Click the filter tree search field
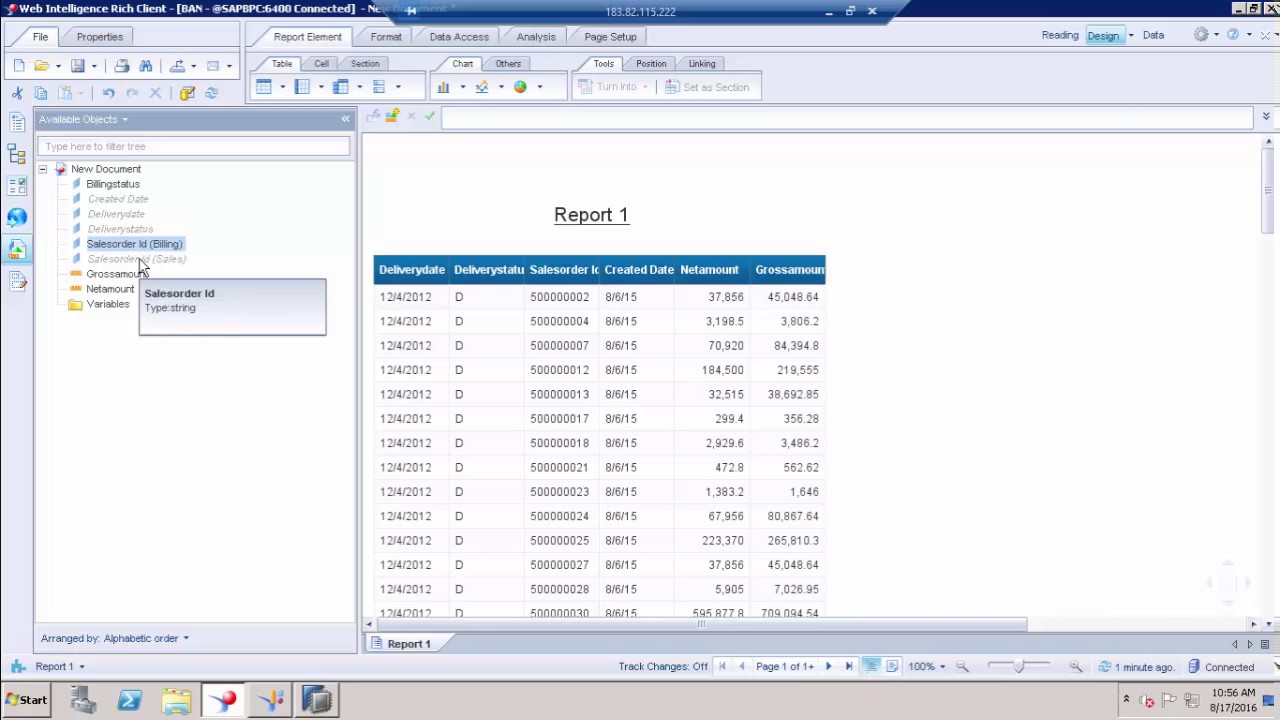This screenshot has height=720, width=1280. coord(194,146)
